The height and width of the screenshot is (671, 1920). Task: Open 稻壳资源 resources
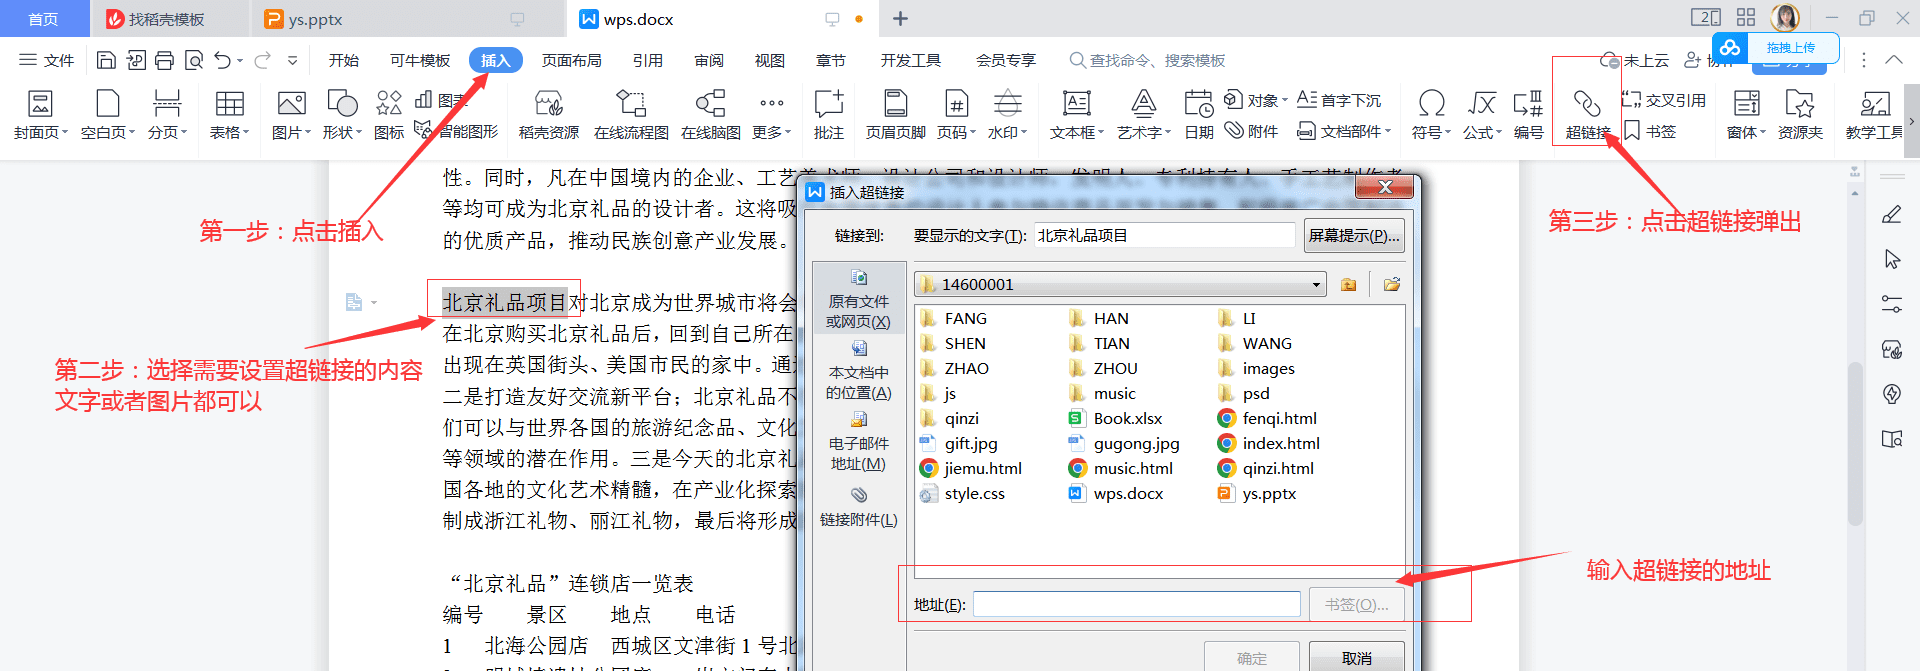click(x=548, y=114)
